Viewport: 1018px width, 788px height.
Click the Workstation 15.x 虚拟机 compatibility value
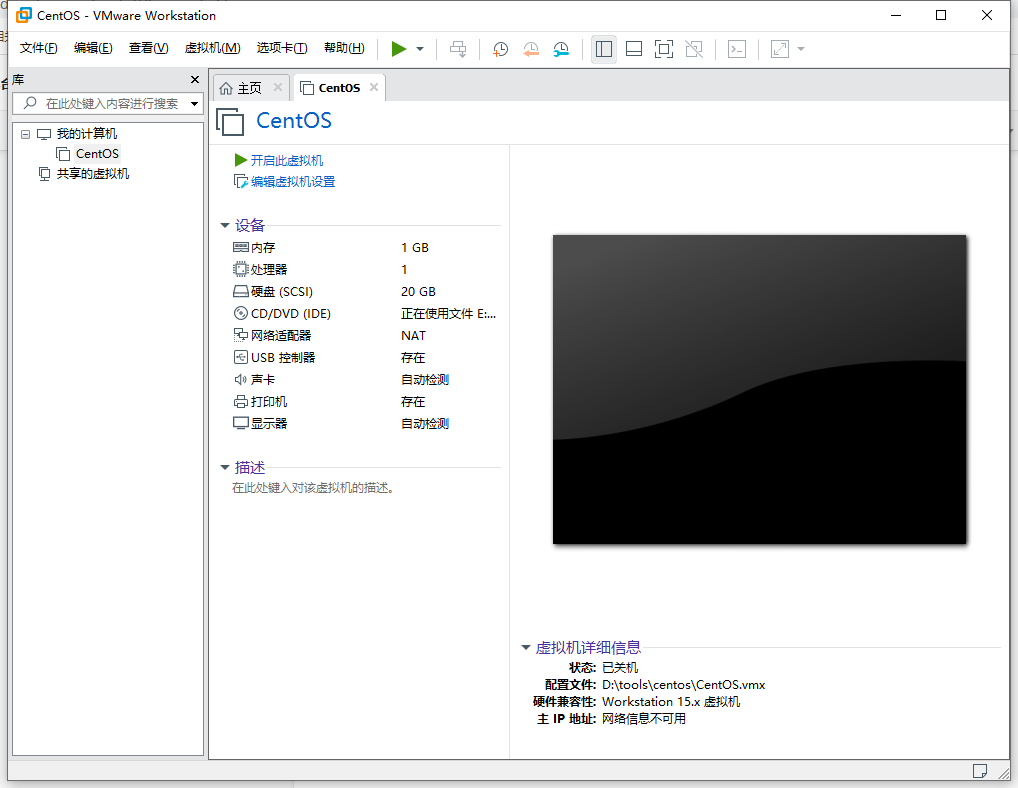[671, 702]
